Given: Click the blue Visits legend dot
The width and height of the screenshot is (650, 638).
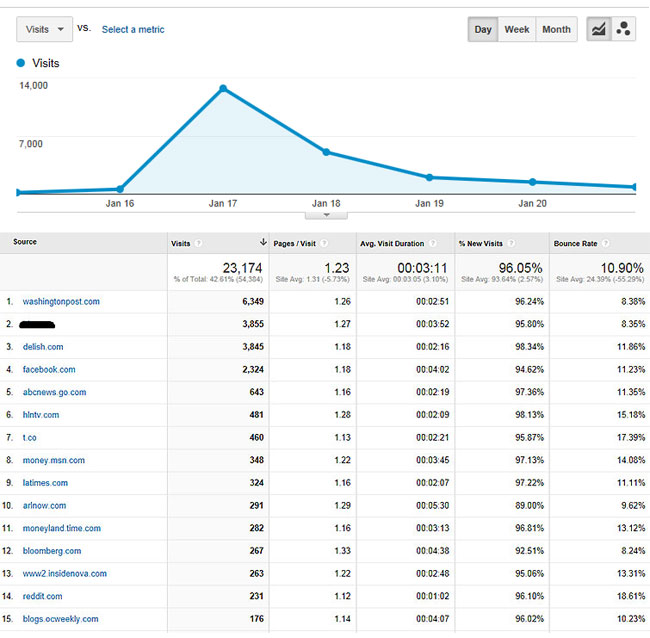Looking at the screenshot, I should [x=21, y=63].
